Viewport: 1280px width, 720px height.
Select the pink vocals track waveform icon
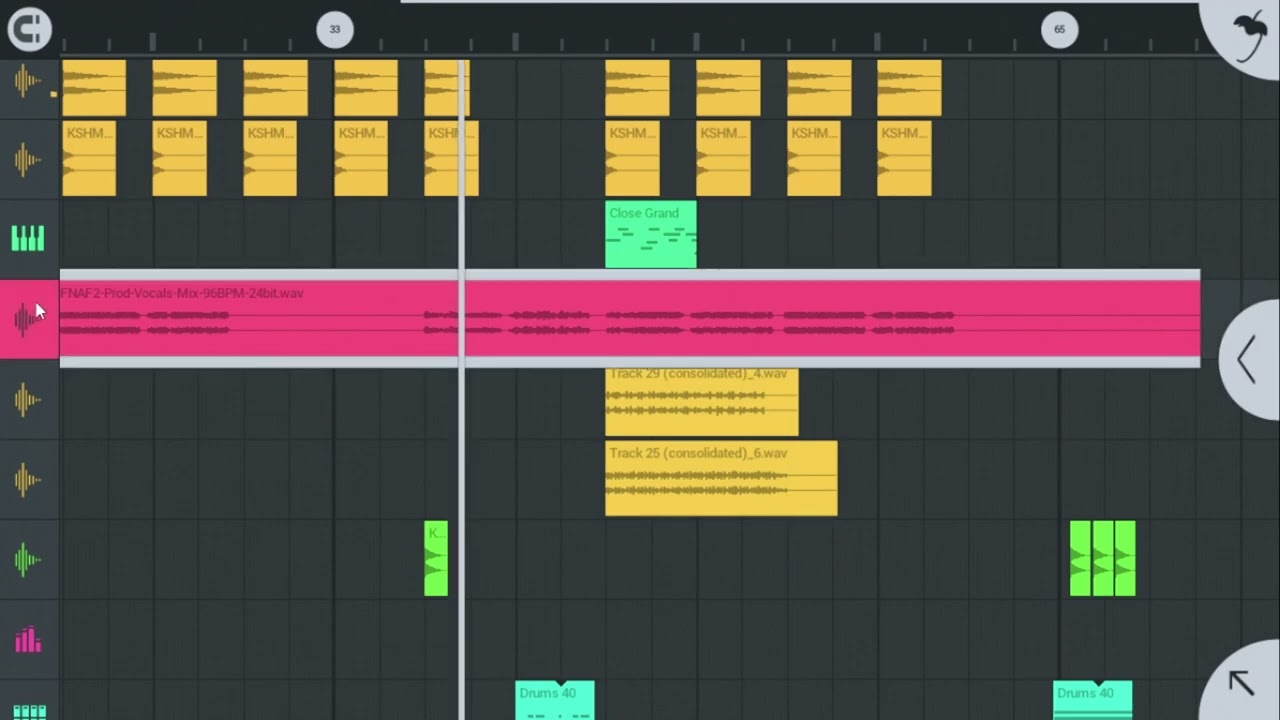28,319
